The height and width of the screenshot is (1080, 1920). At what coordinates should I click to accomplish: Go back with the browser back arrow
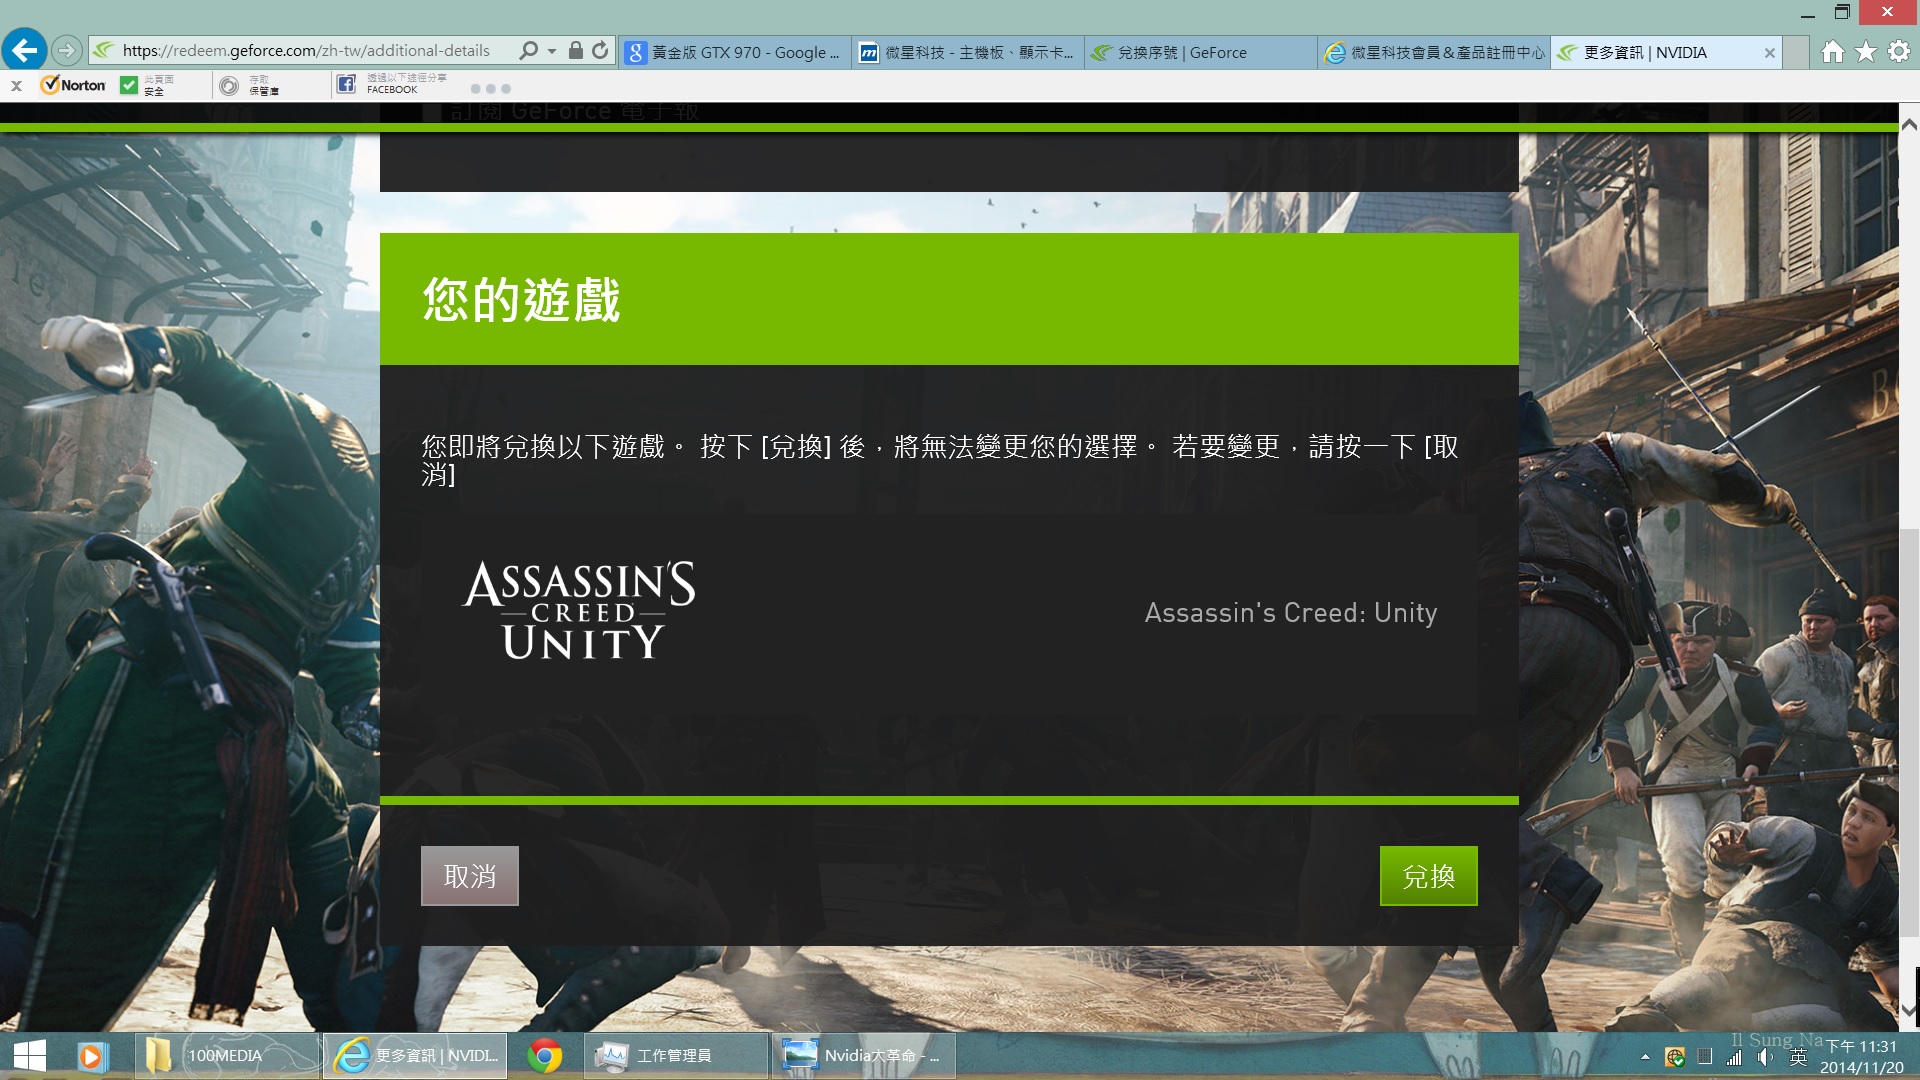point(24,50)
